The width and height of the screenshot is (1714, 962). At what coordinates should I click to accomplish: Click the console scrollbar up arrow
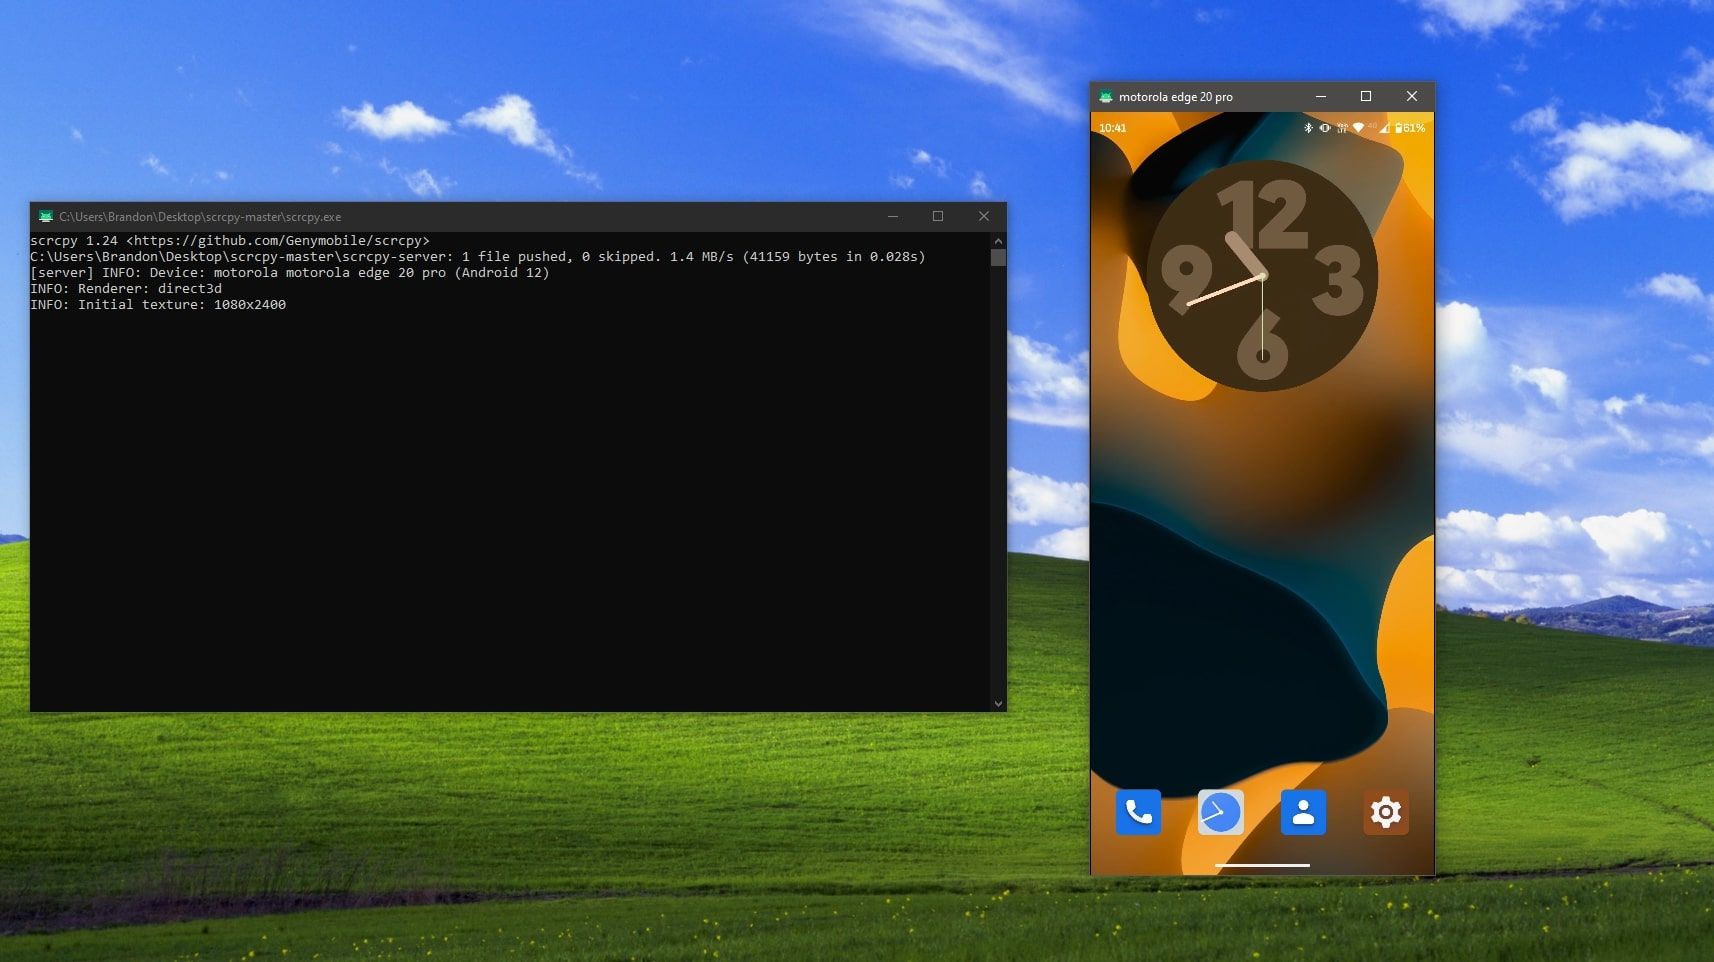998,241
